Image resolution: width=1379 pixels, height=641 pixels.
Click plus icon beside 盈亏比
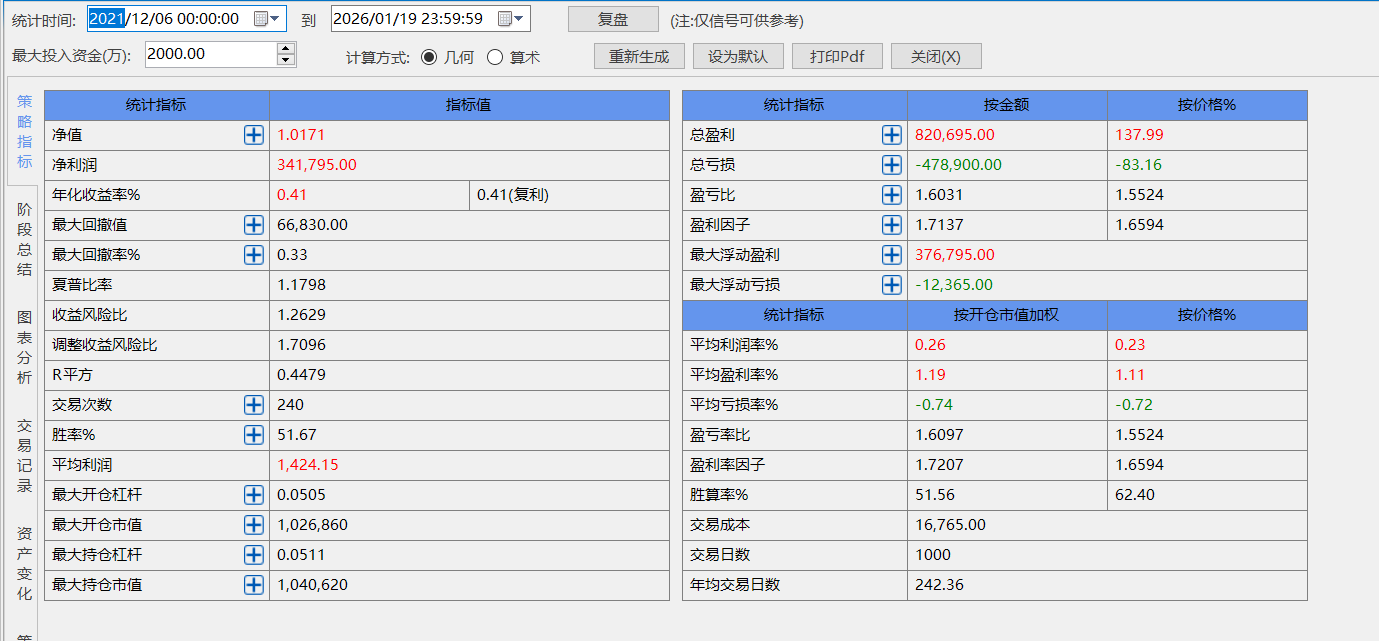pos(892,195)
